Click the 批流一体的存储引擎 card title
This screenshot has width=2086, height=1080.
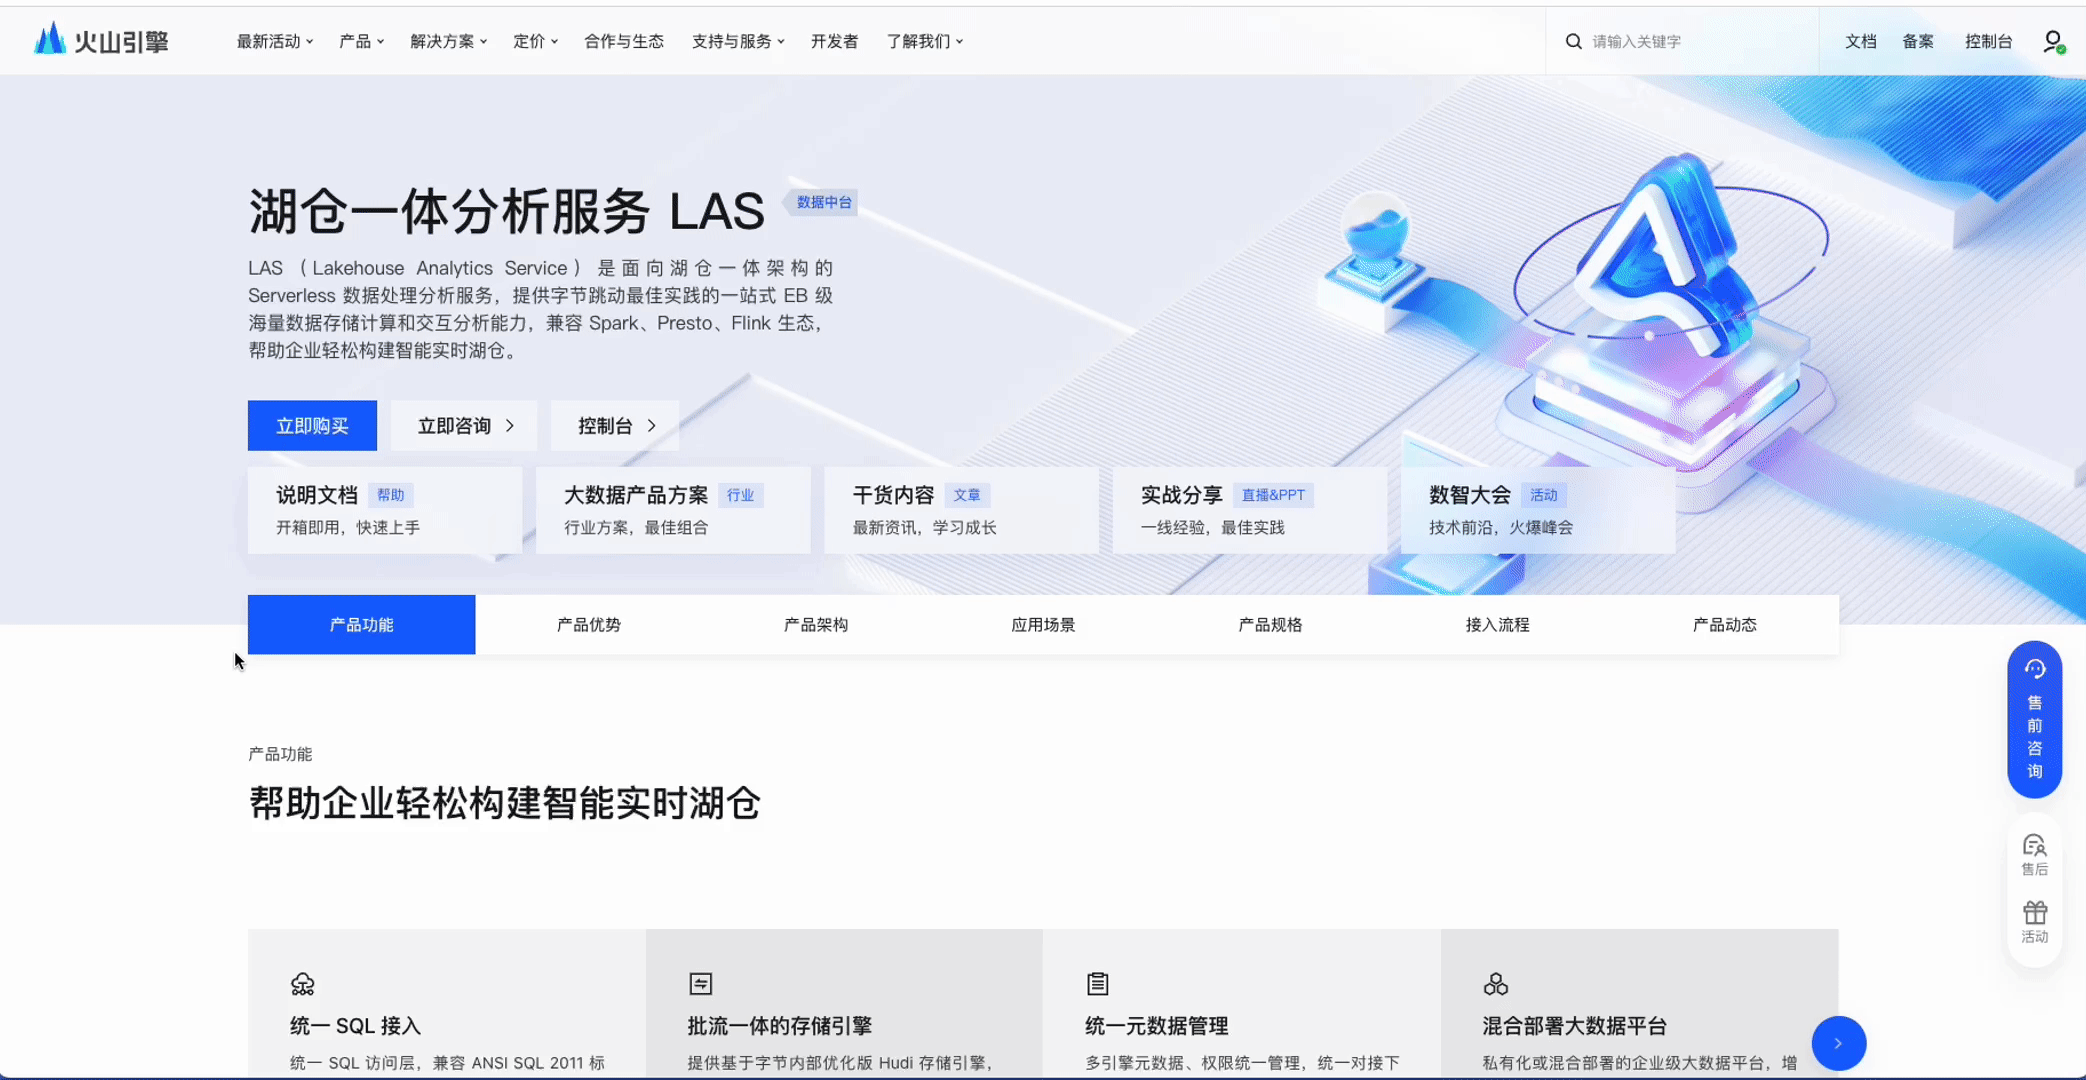click(x=779, y=1026)
